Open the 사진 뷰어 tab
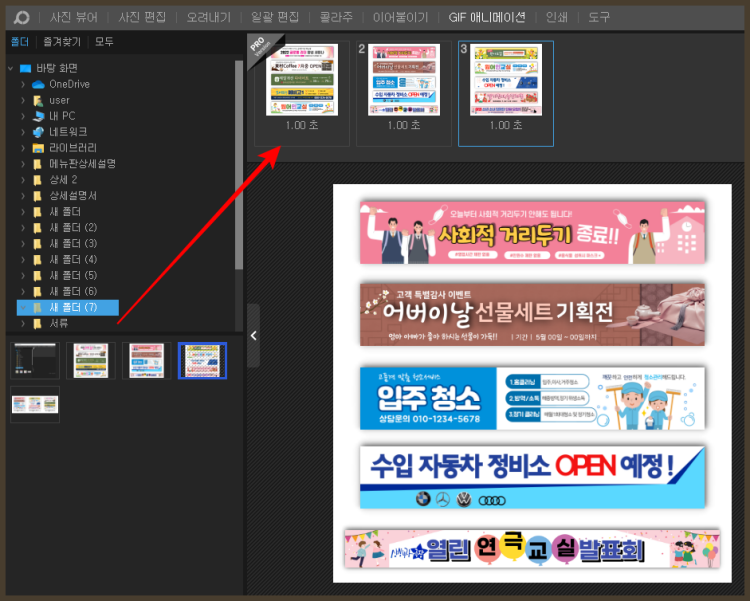This screenshot has width=750, height=601. click(74, 18)
